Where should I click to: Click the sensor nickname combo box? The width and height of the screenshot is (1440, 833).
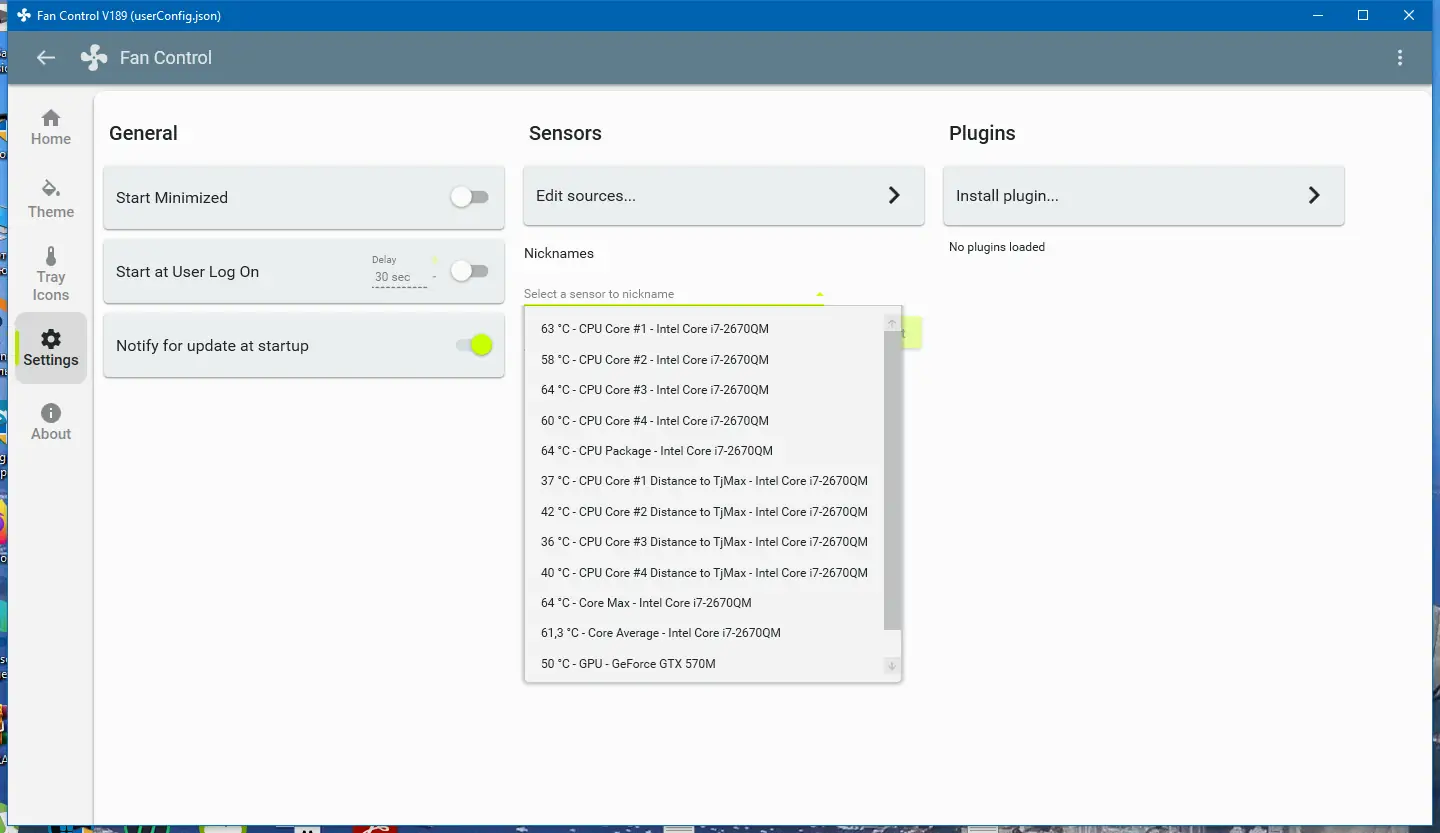click(x=674, y=294)
